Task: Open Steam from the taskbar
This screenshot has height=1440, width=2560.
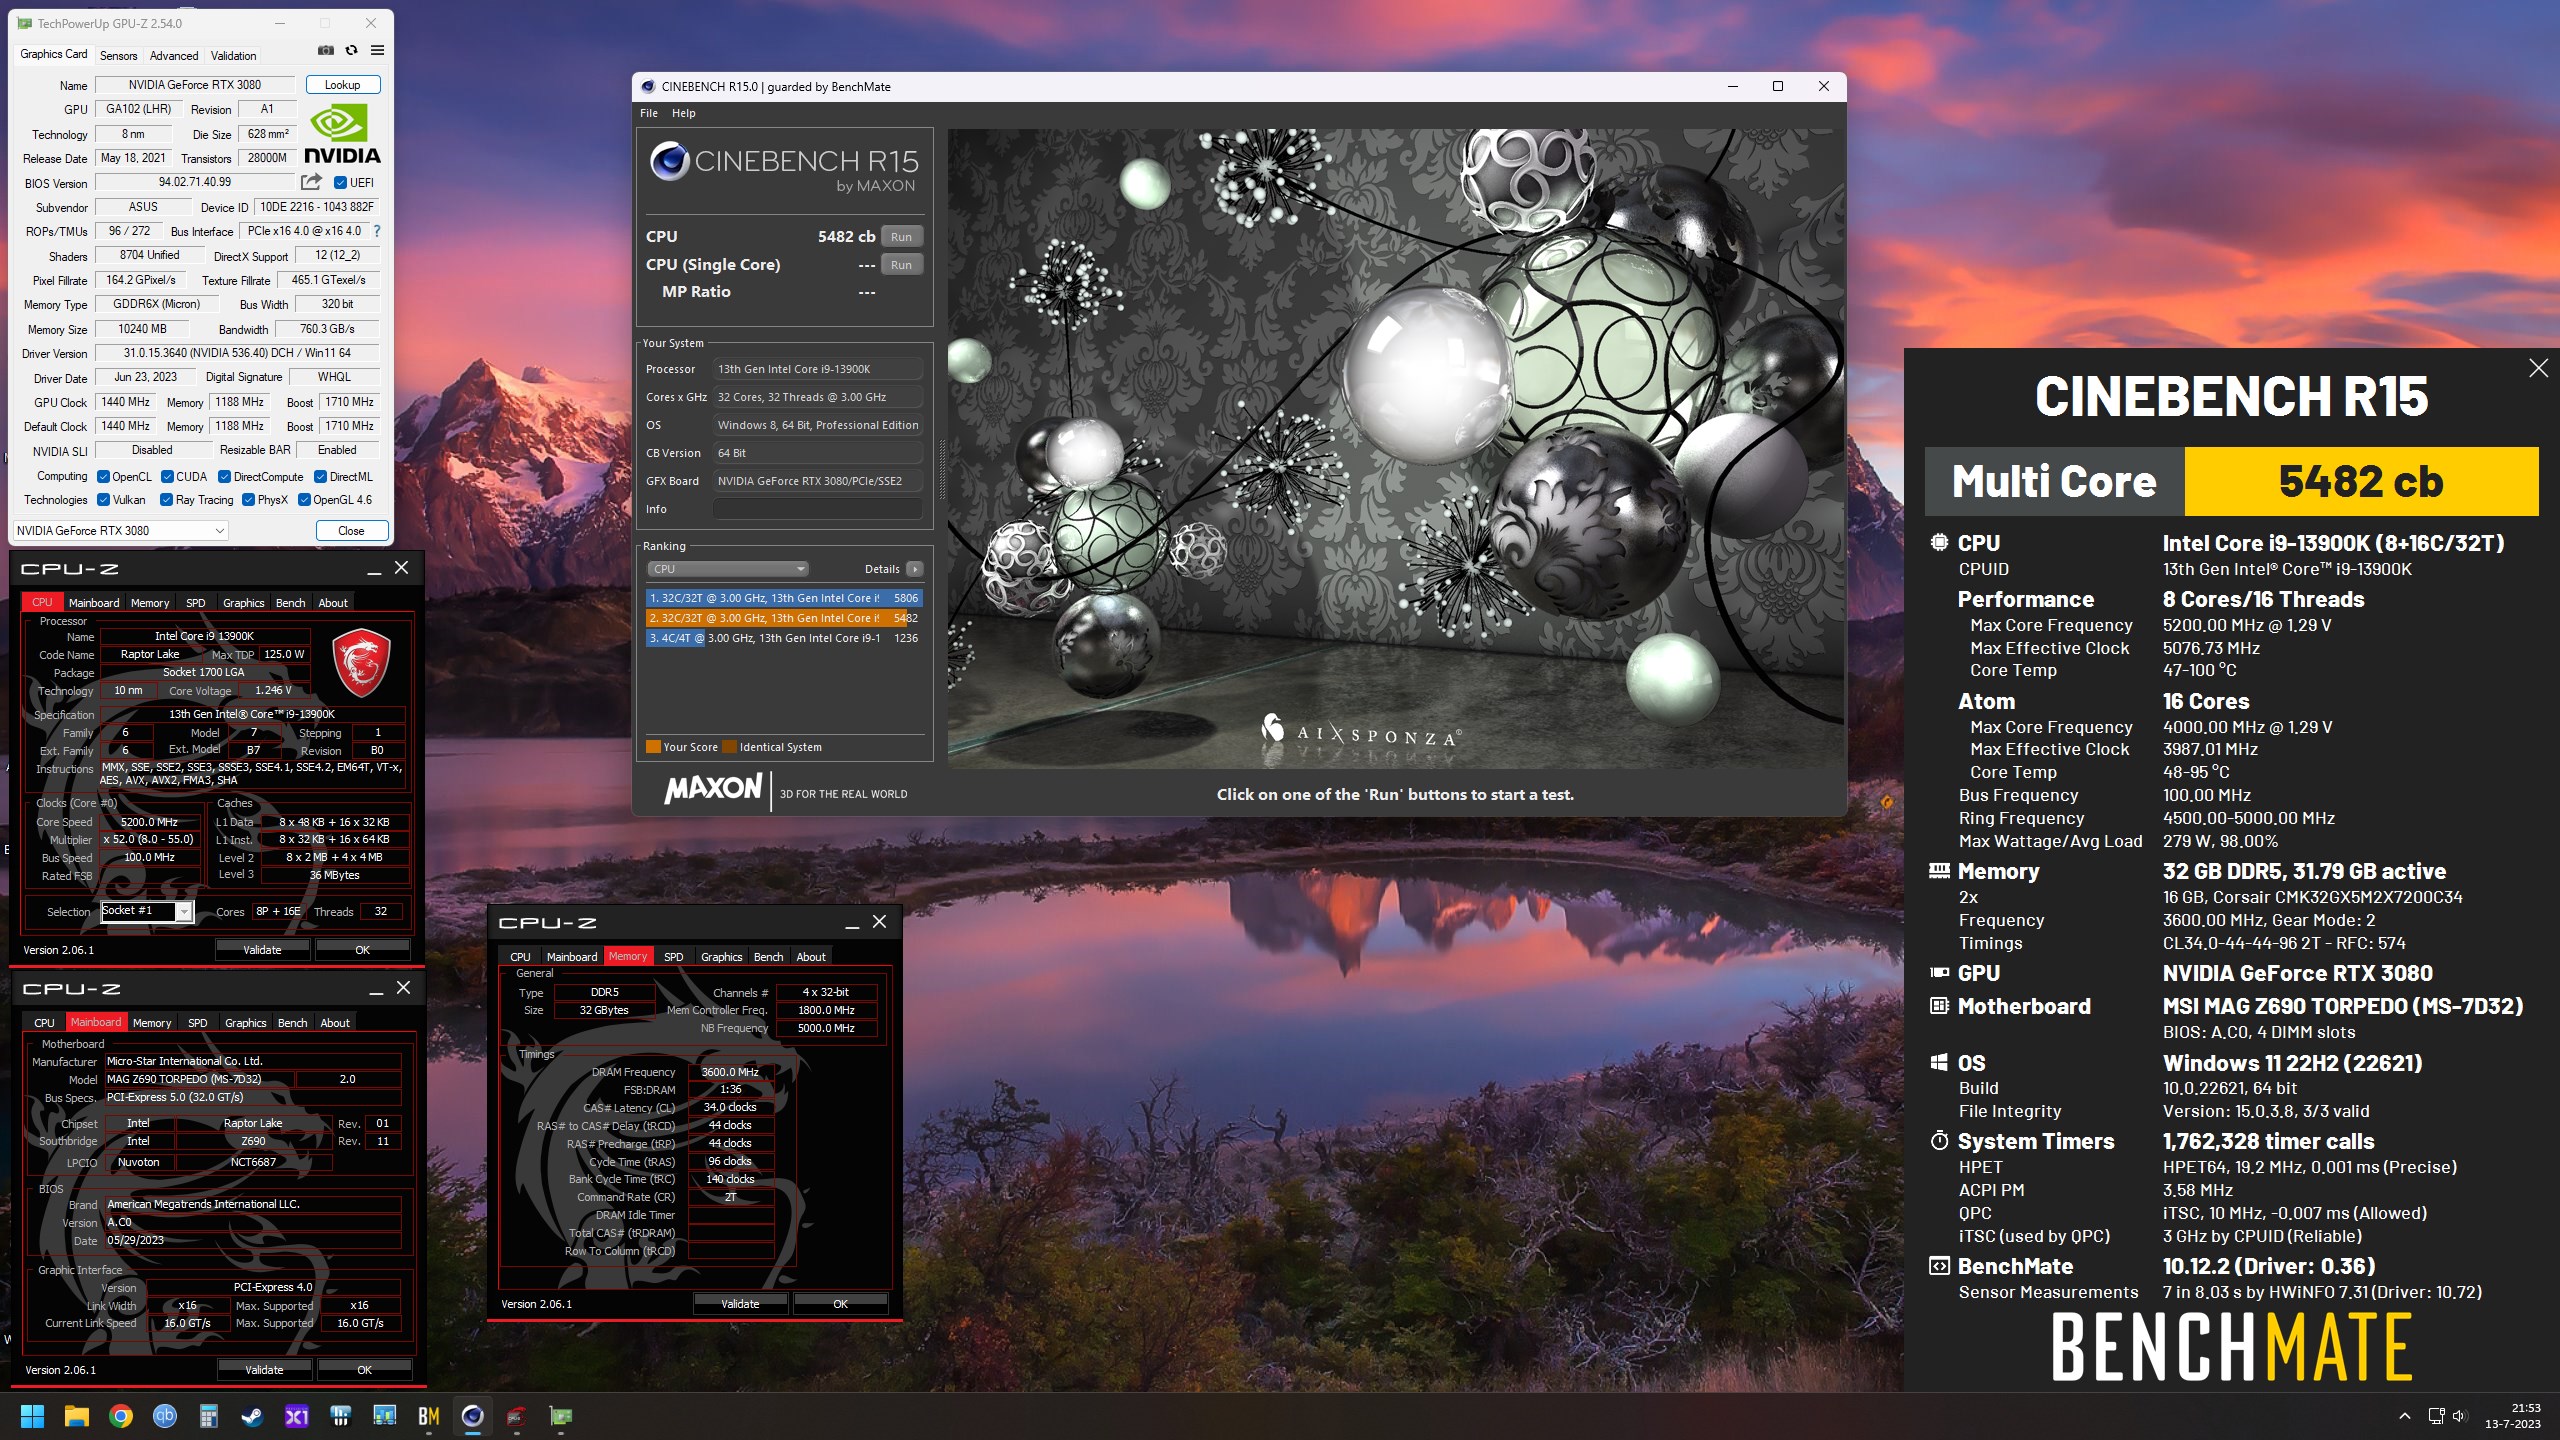Action: point(252,1416)
